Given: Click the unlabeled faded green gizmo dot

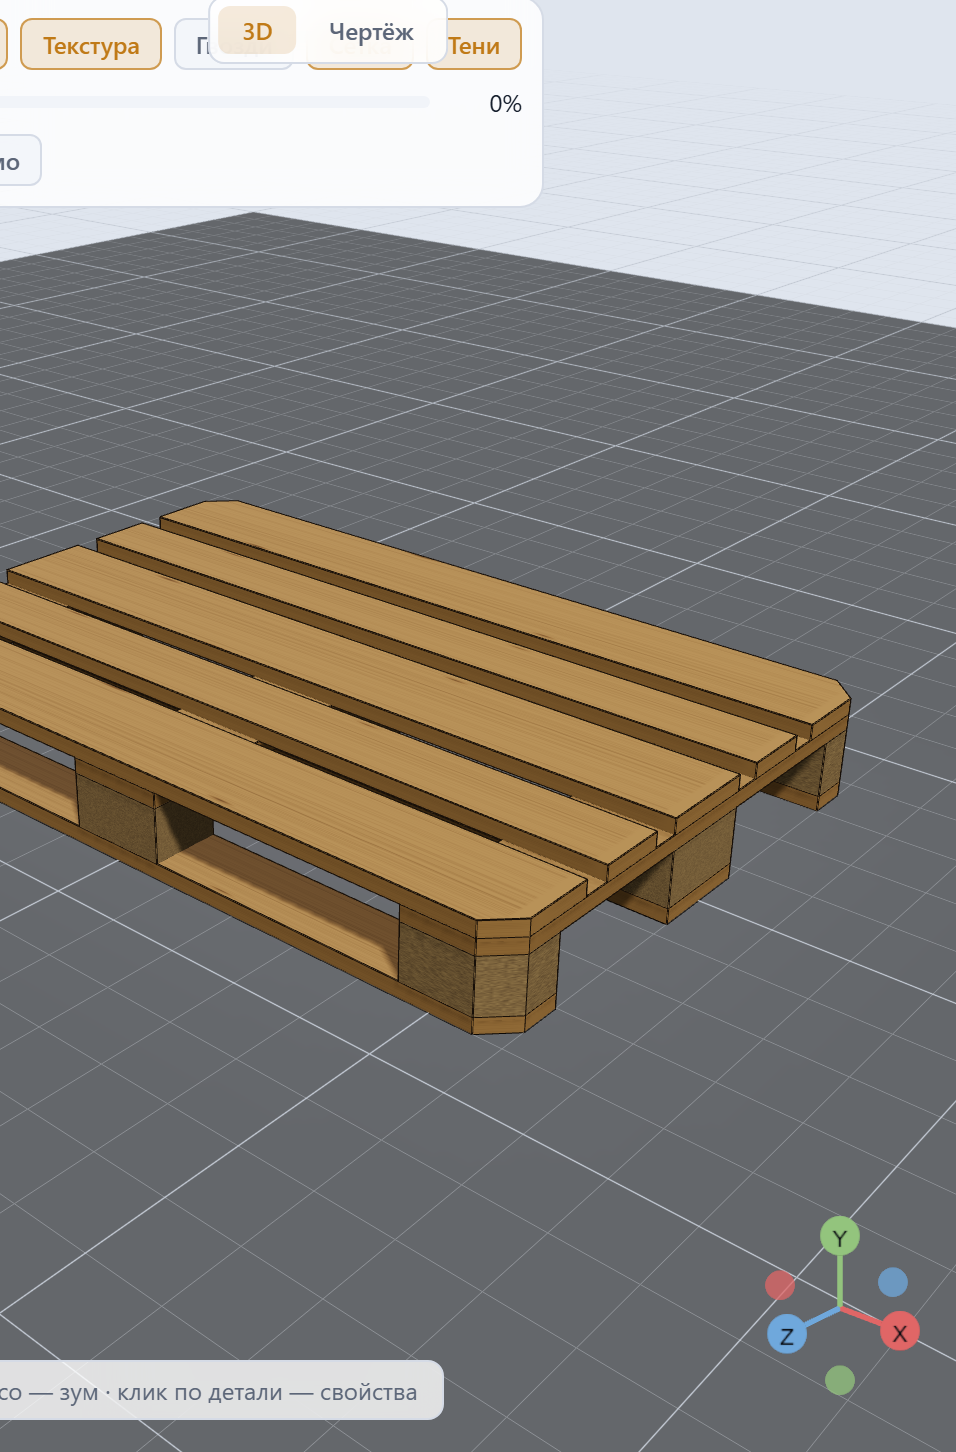Looking at the screenshot, I should point(840,1380).
